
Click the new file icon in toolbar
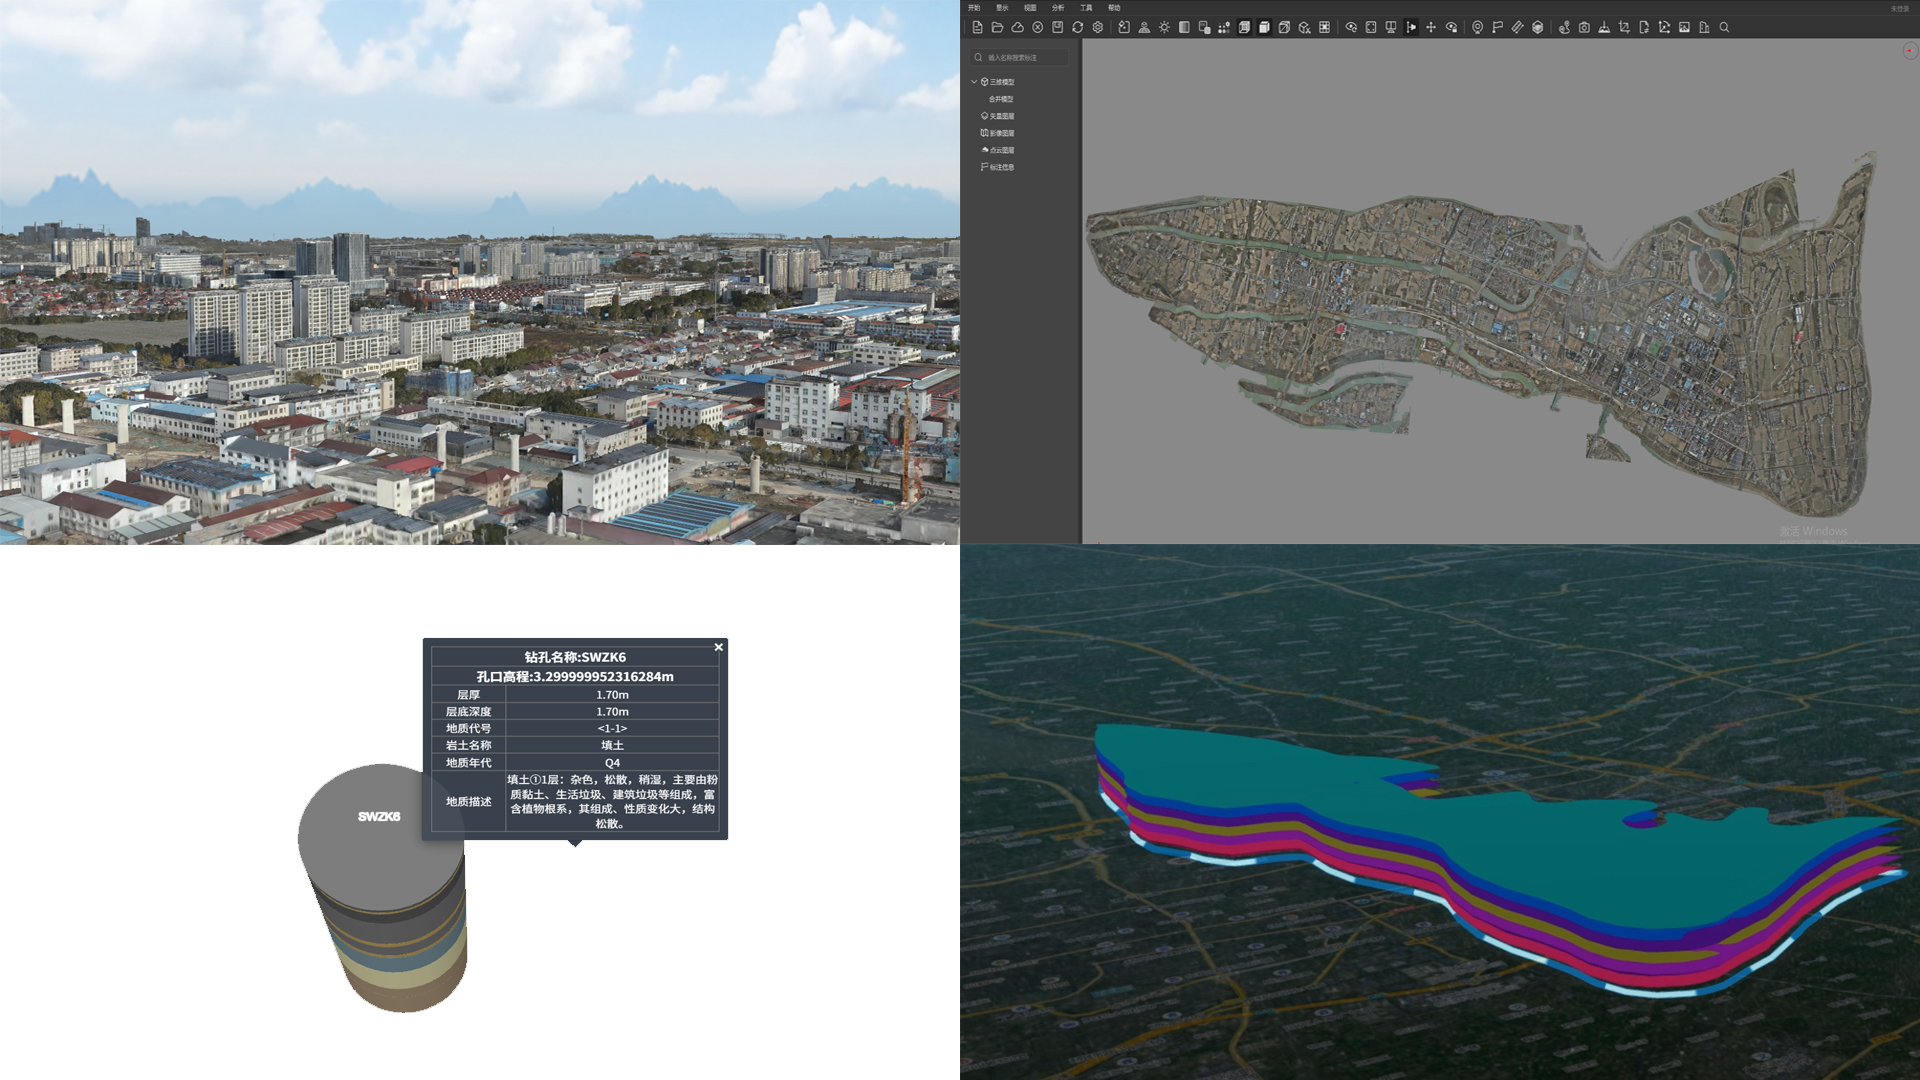977,27
